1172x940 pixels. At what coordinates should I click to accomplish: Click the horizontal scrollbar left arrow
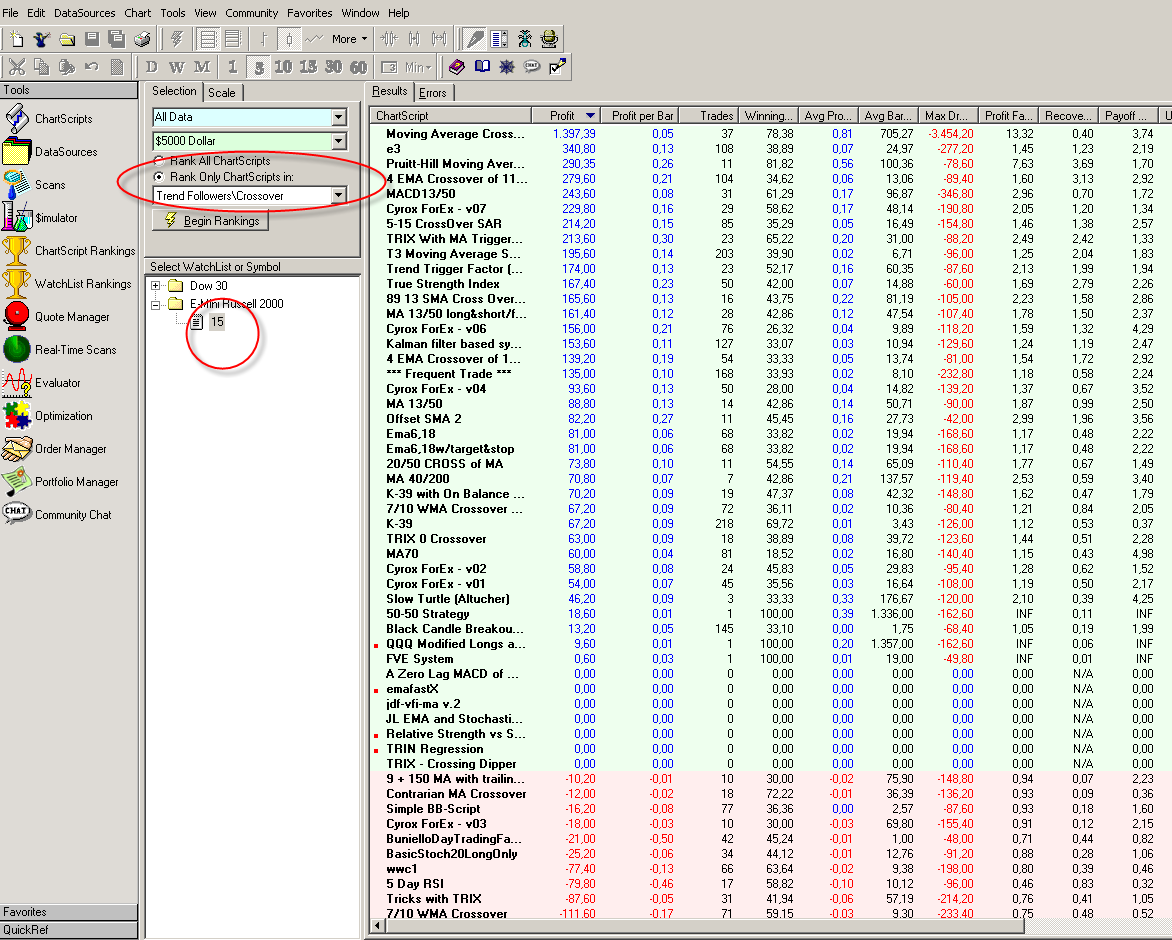click(377, 927)
